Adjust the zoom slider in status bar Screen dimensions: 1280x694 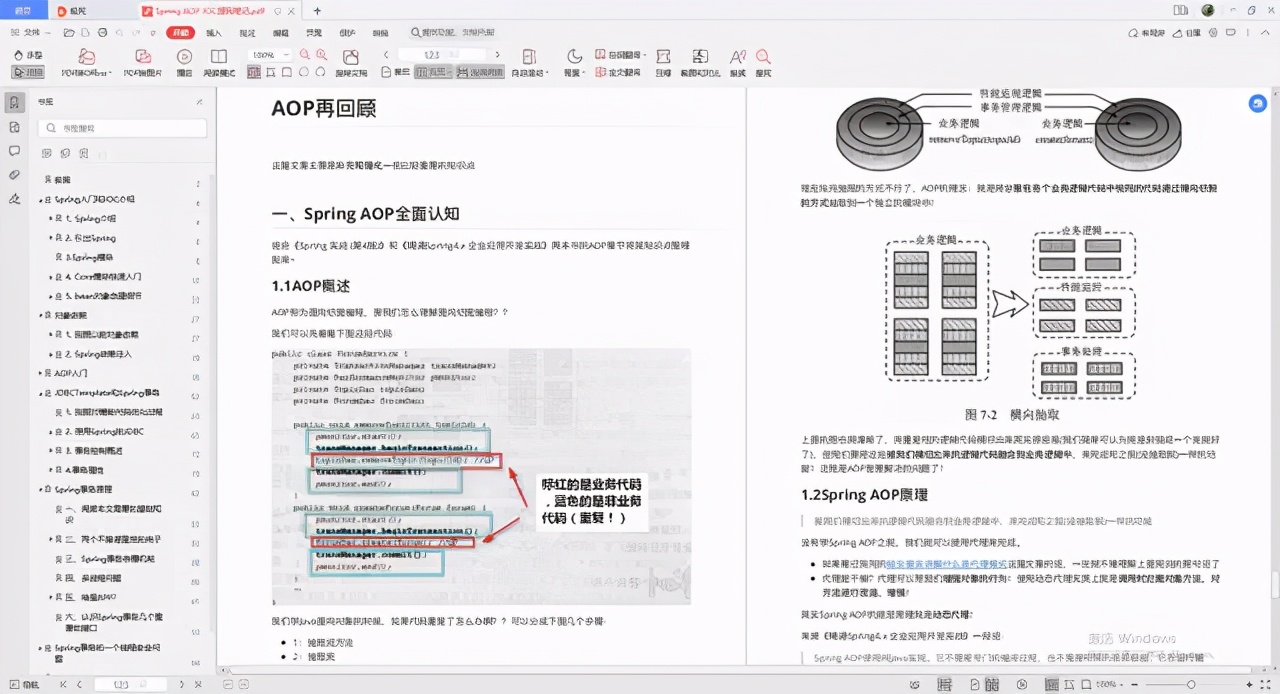1191,683
